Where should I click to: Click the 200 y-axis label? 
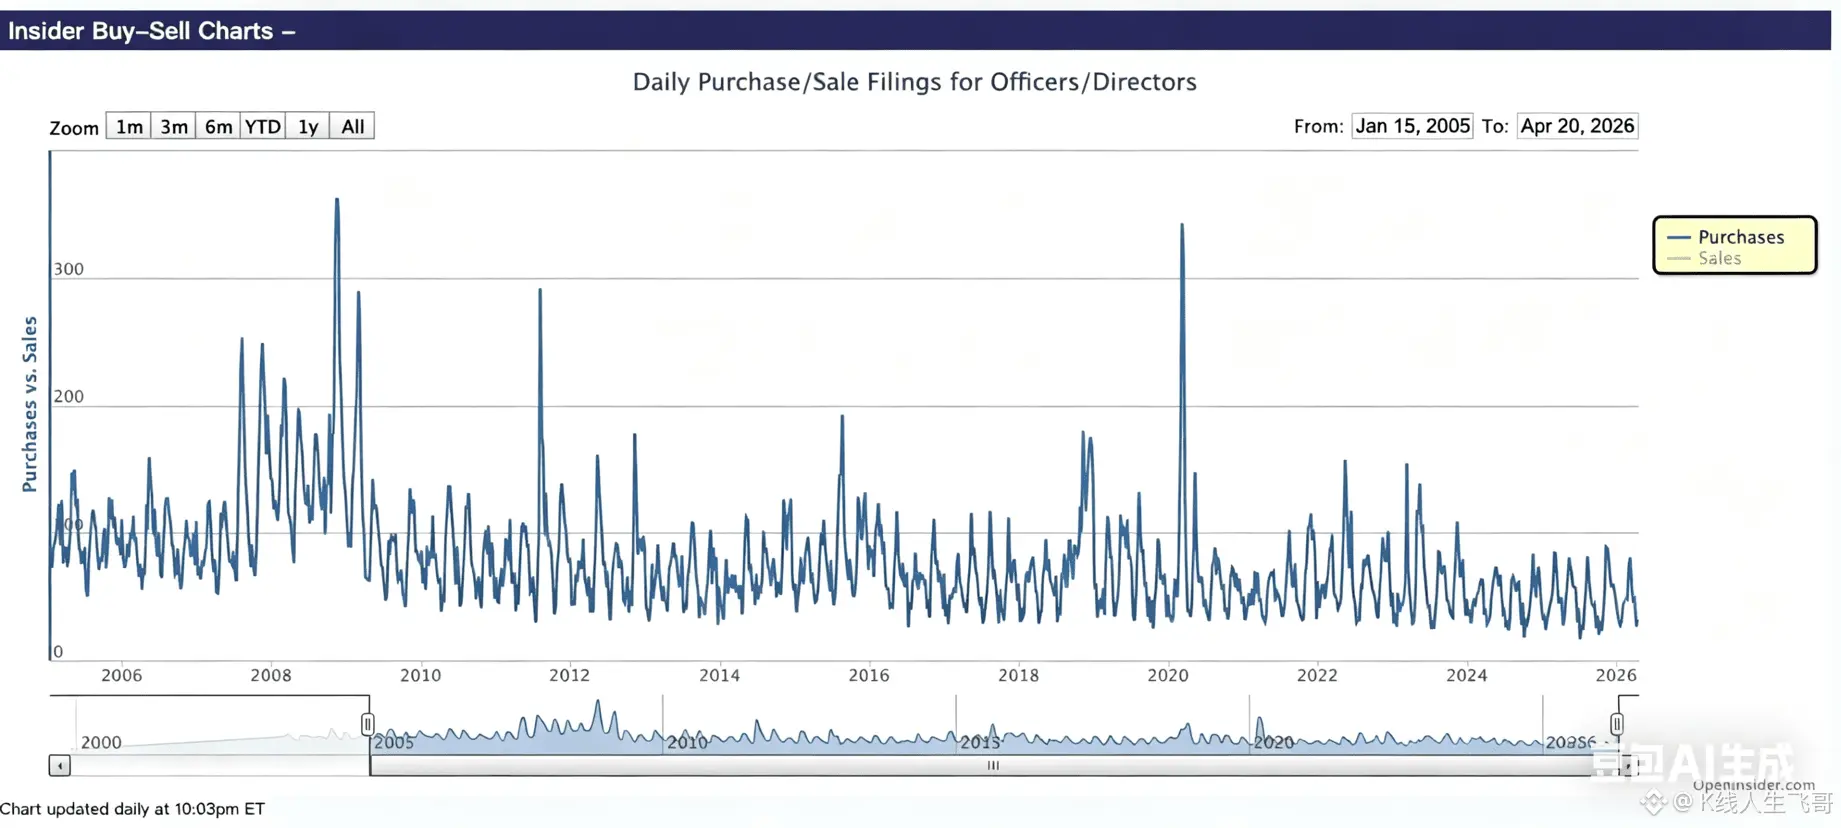click(x=69, y=397)
